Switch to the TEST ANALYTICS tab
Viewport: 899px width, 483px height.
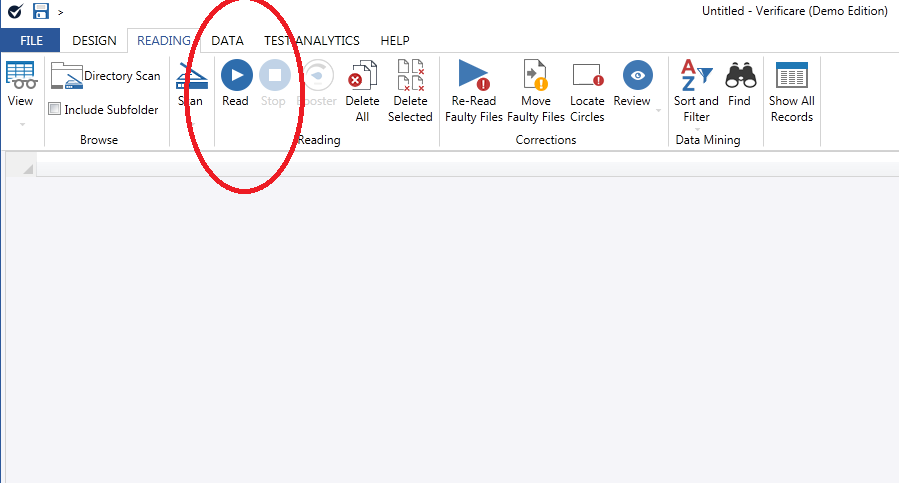click(312, 41)
